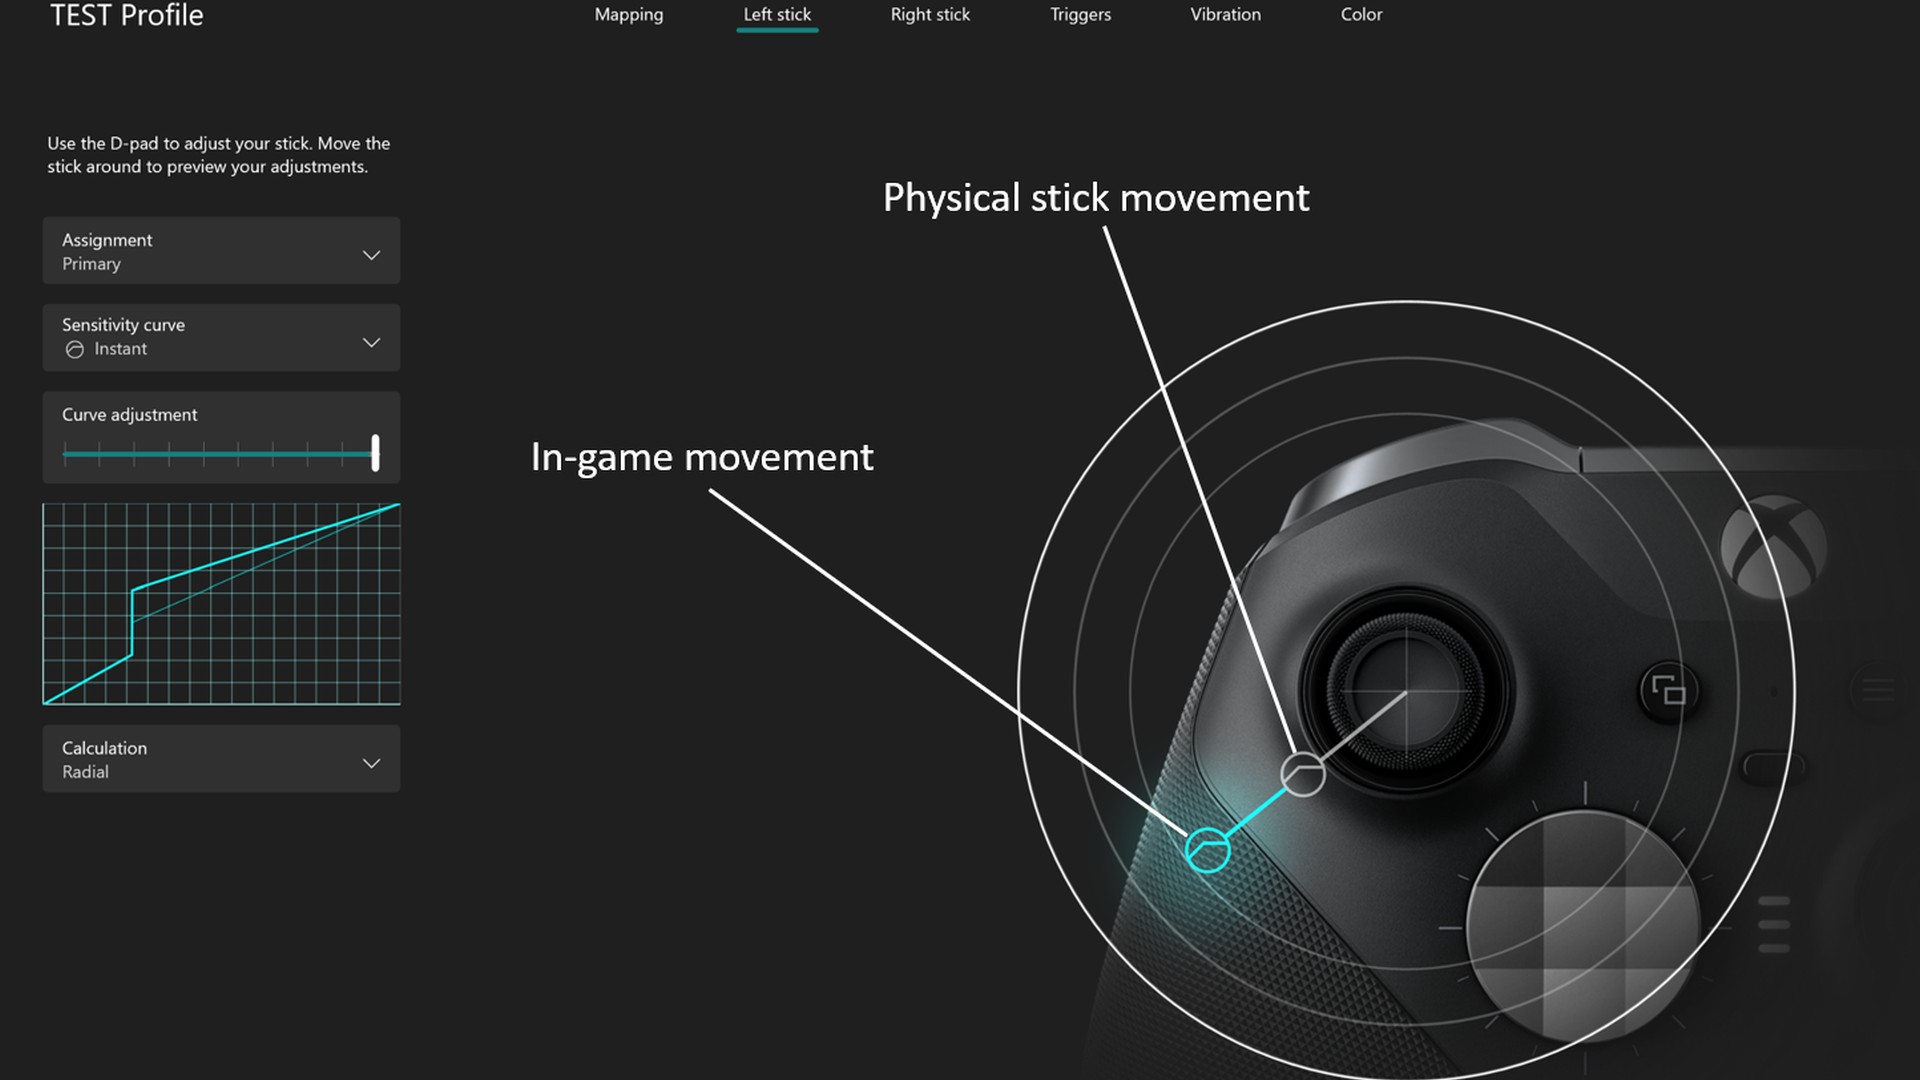1920x1080 pixels.
Task: Select the Right stick tab
Action: [930, 13]
